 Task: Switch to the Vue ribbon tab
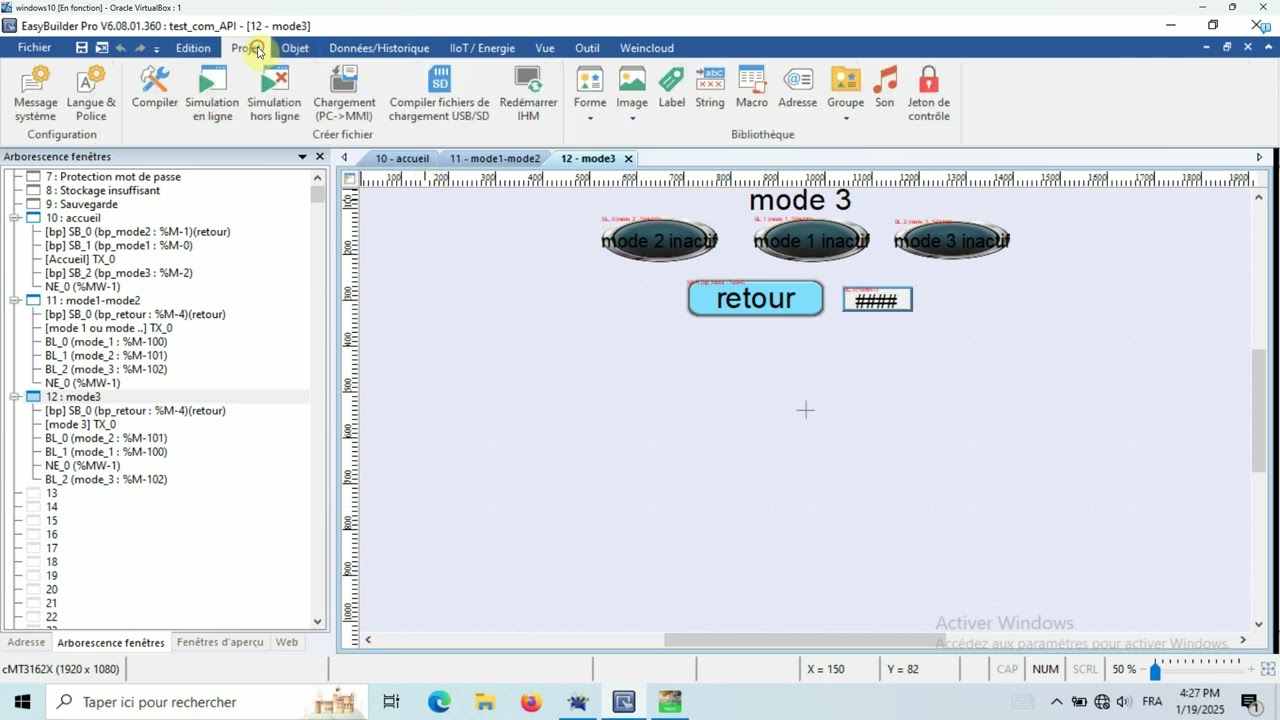point(545,48)
